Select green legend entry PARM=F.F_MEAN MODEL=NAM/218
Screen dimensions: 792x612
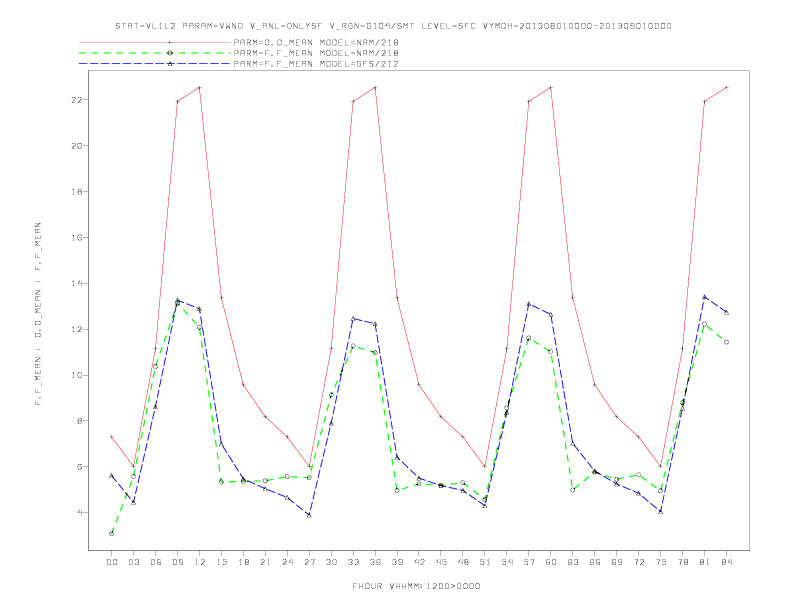coord(316,53)
